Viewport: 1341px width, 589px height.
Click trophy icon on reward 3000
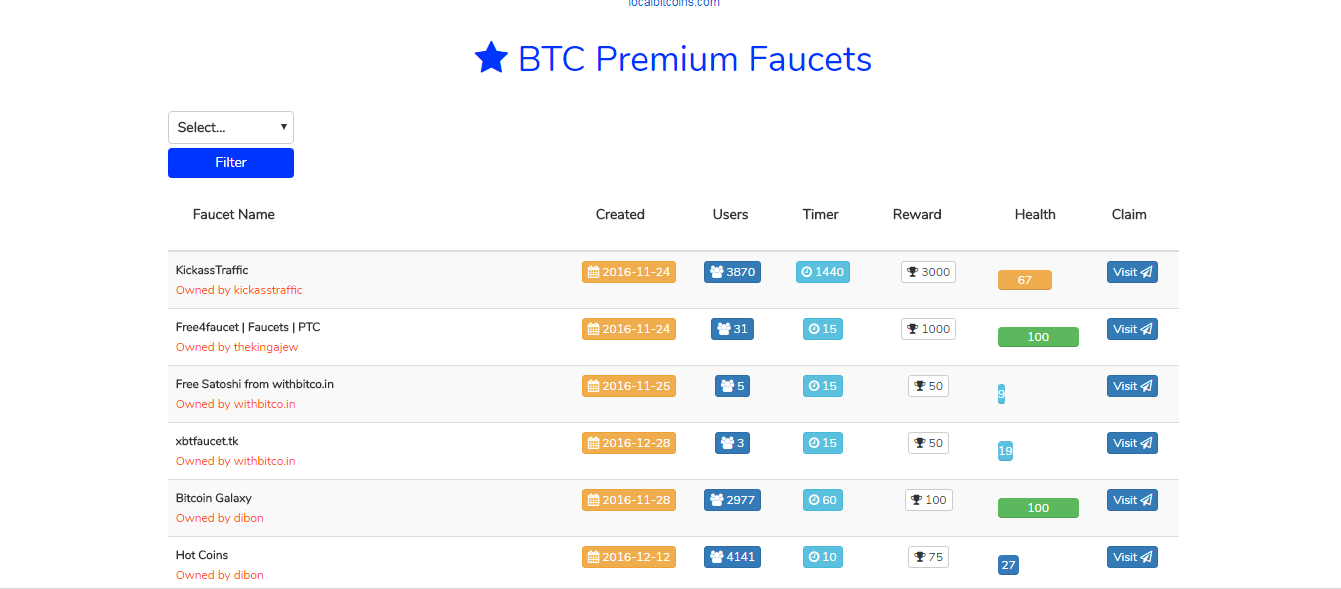tap(912, 272)
